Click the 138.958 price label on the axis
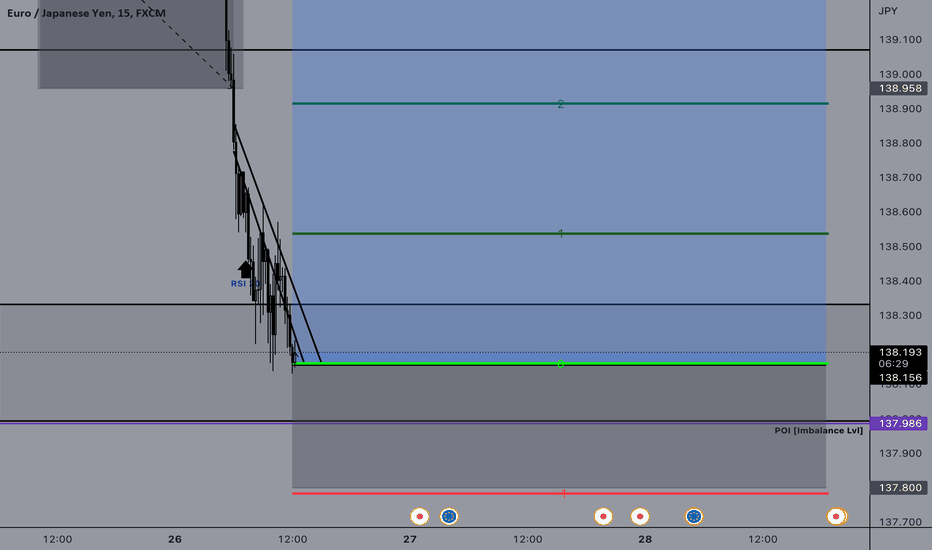932x550 pixels. pyautogui.click(x=900, y=88)
